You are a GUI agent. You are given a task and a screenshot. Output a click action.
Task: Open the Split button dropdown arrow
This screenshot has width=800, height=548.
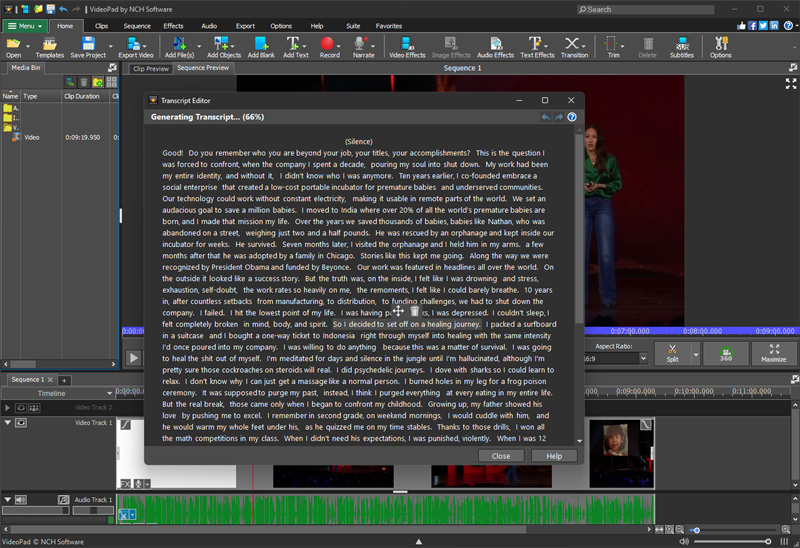point(695,353)
